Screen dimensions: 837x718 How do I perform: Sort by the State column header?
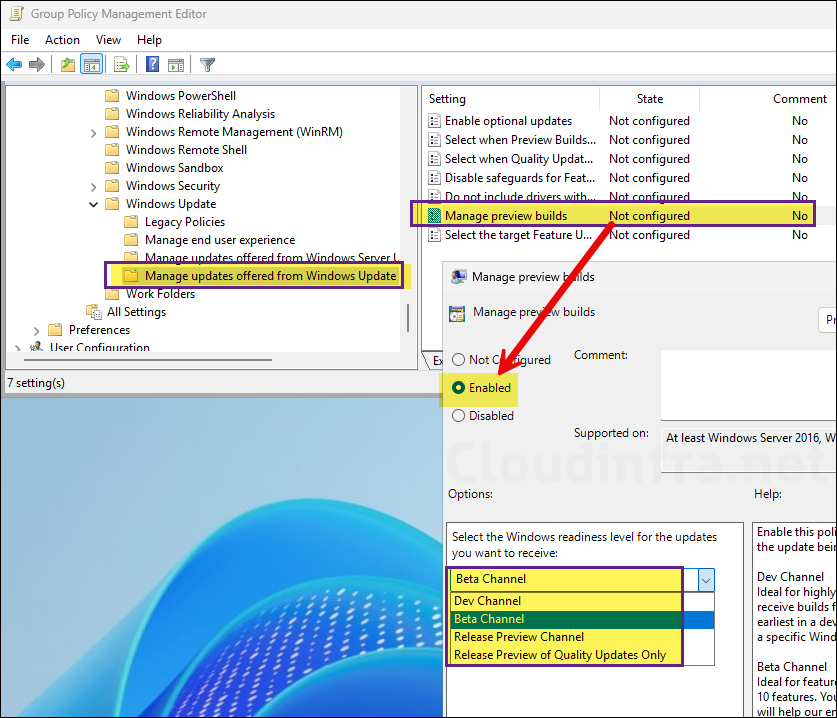[650, 99]
